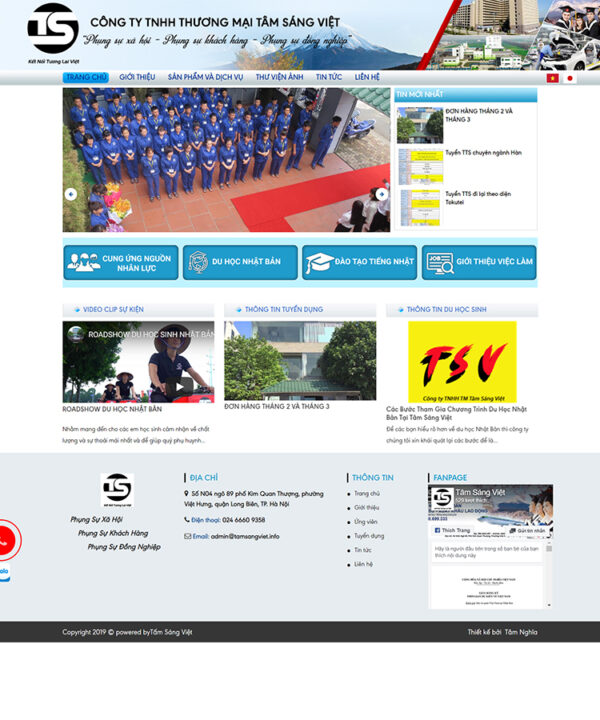Click the TSV du học sinh thumbnail
600x720 pixels.
point(462,361)
